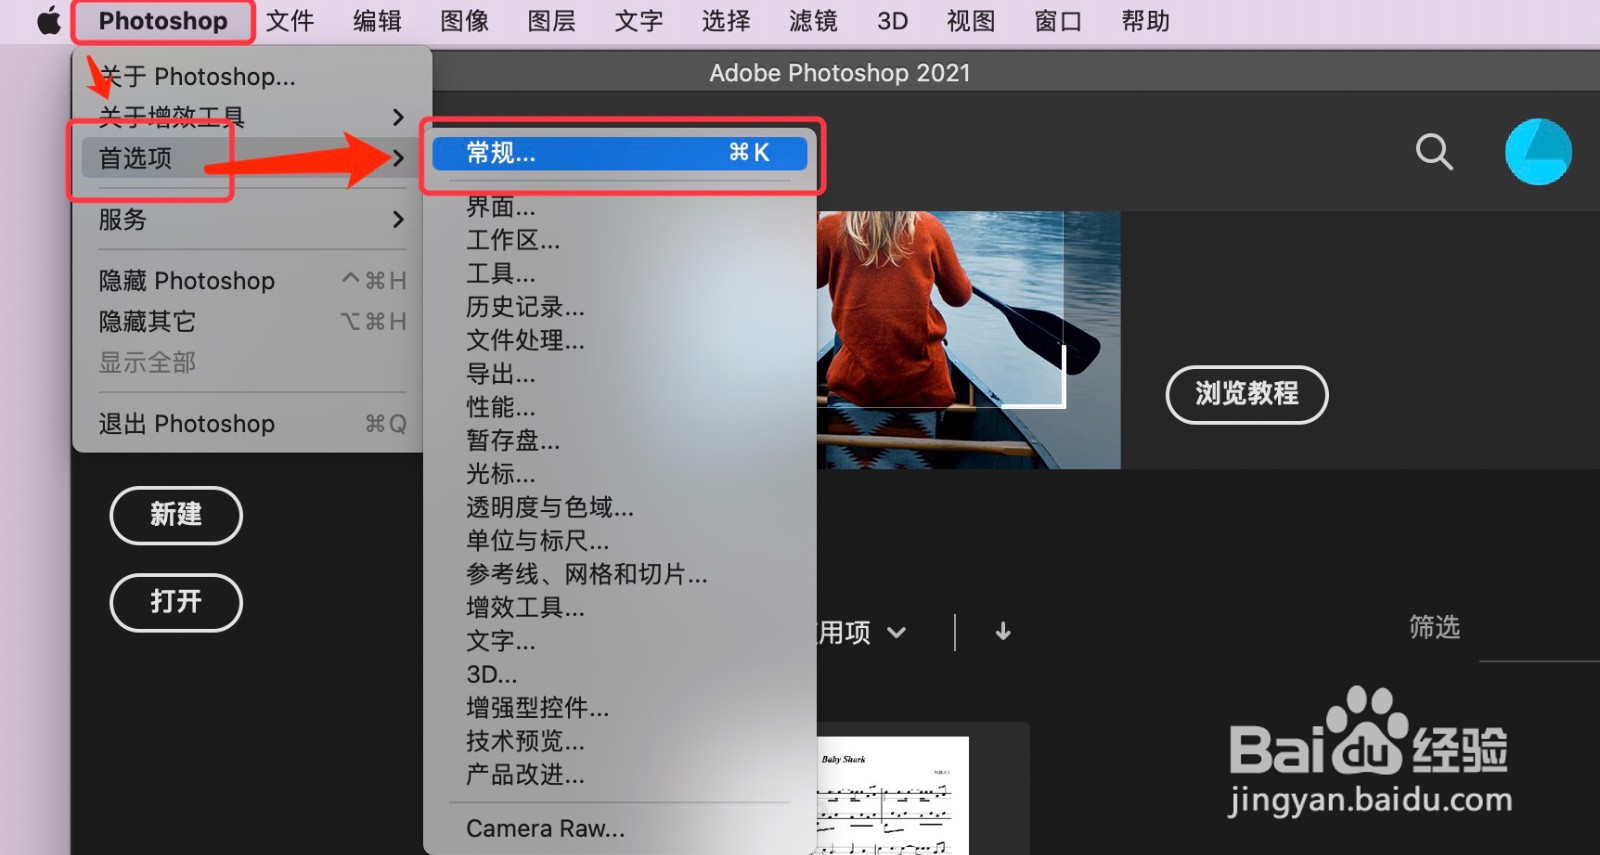Click the 筛选 filter field
This screenshot has width=1600, height=855.
[x=1538, y=629]
